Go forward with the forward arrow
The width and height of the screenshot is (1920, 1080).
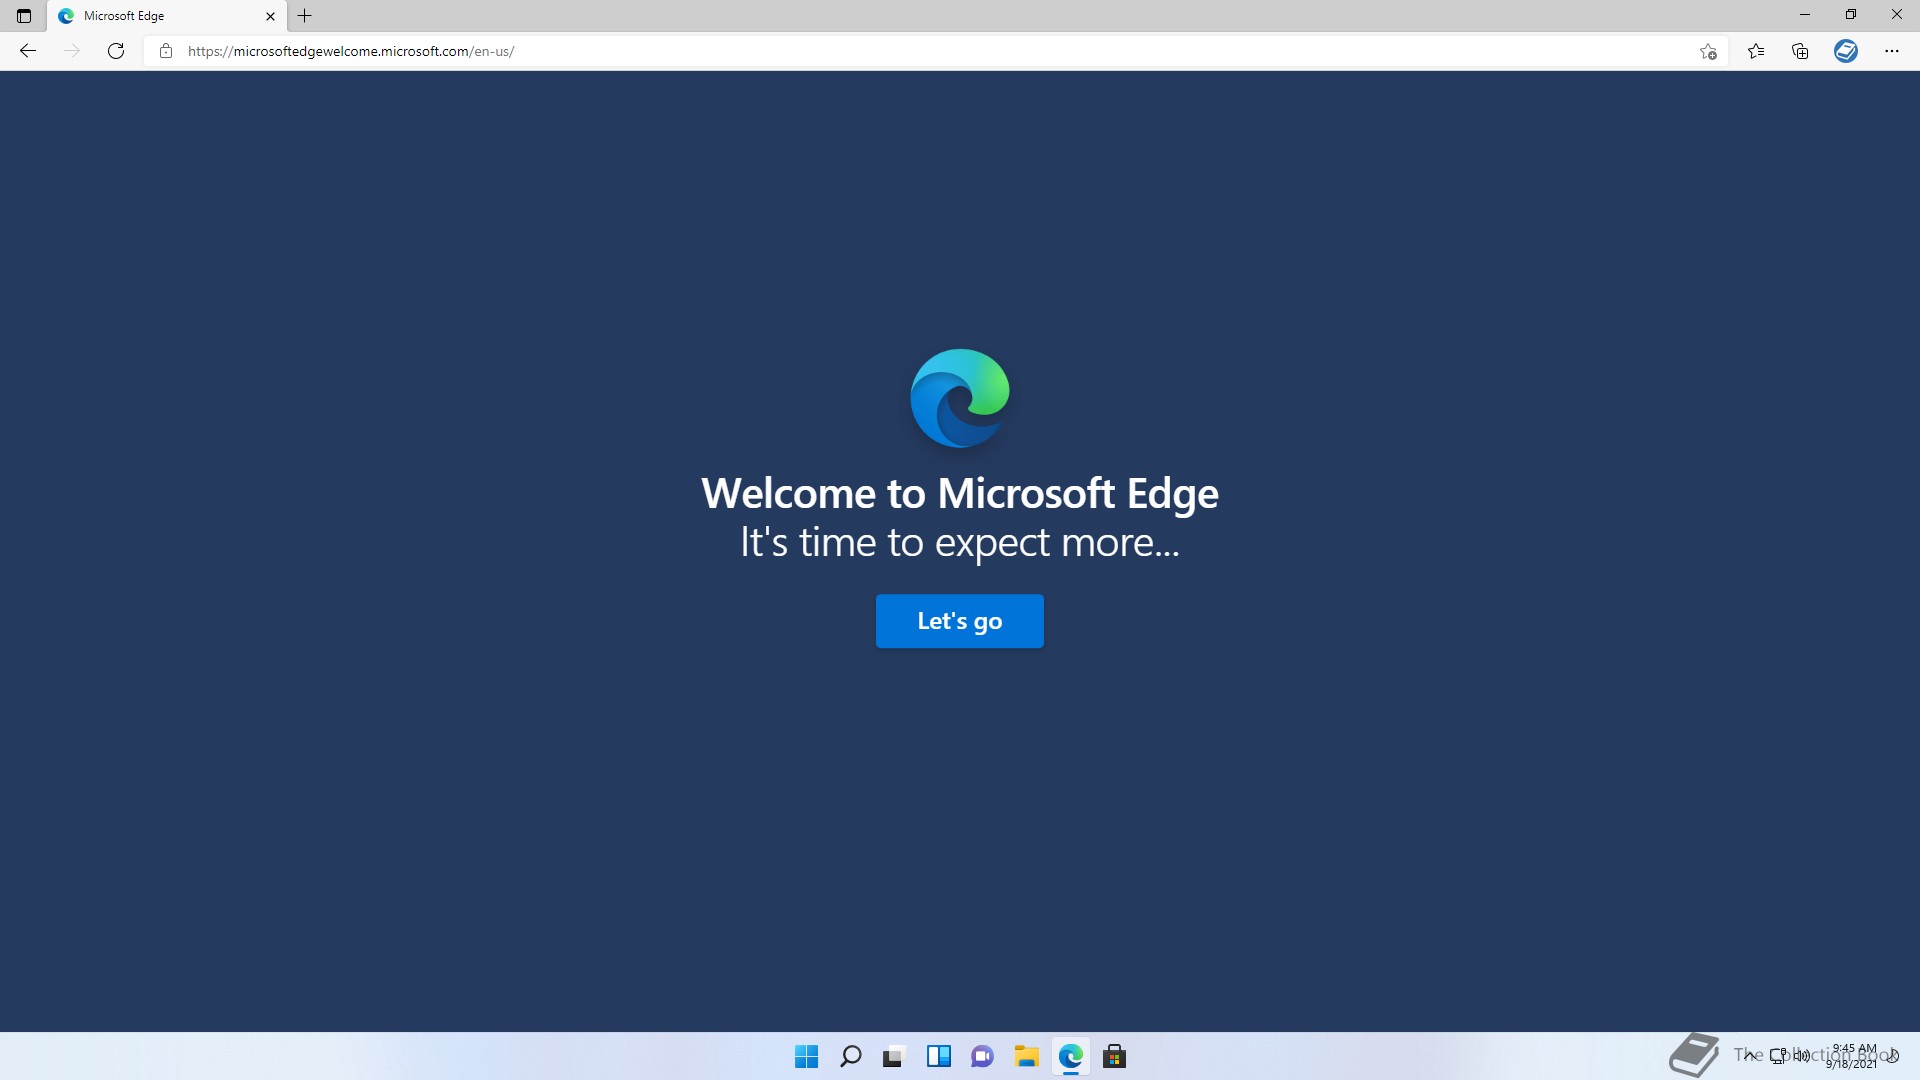click(72, 51)
